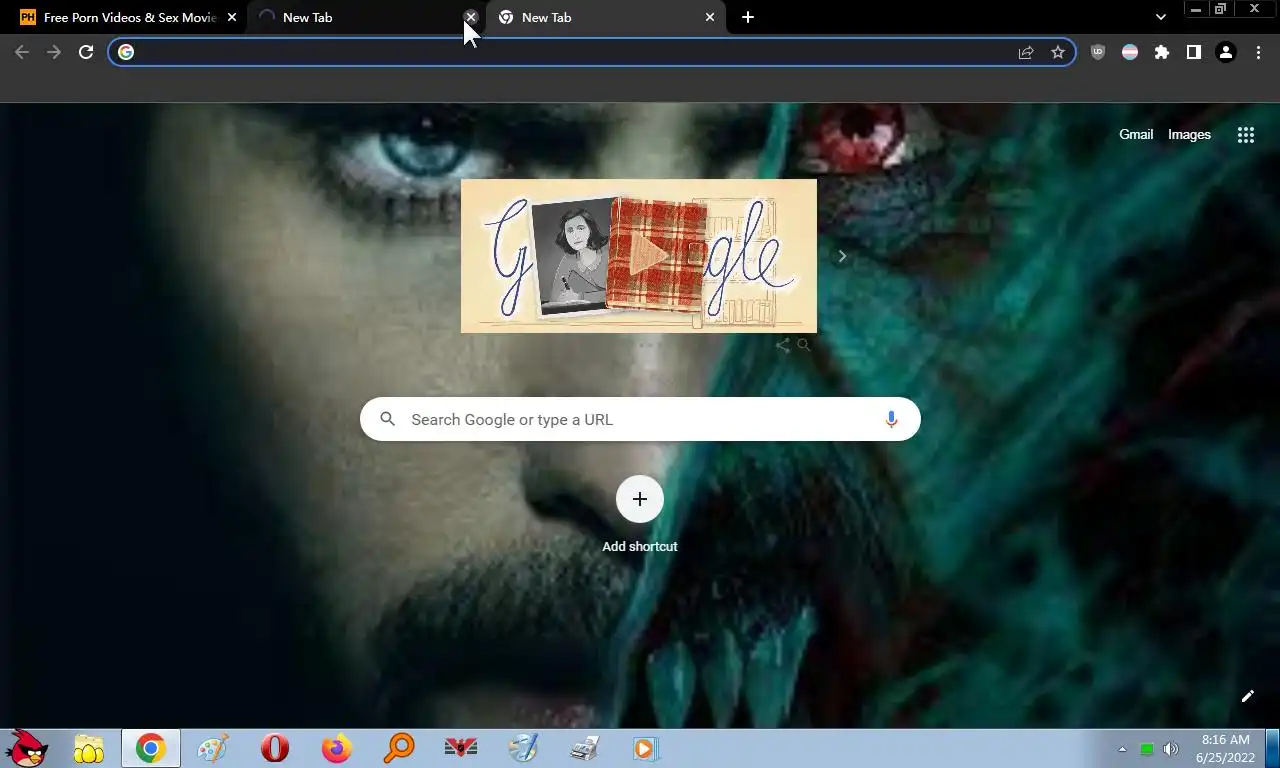
Task: Open the Angry Birds start button
Action: pyautogui.click(x=27, y=748)
